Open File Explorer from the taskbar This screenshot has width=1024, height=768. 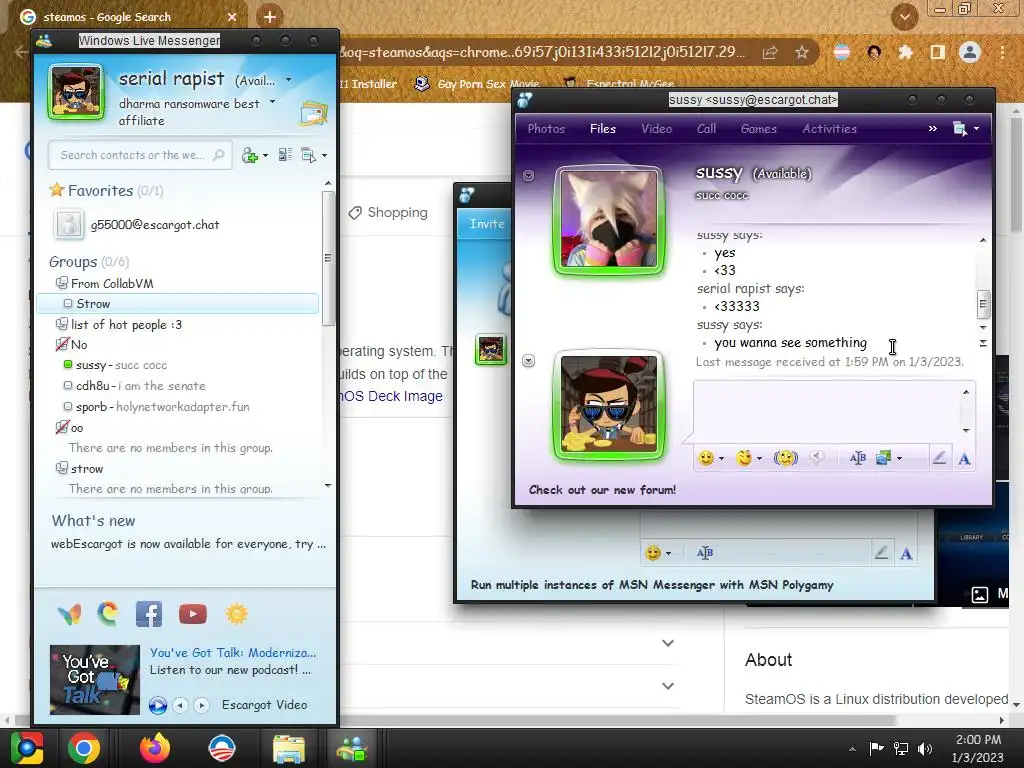click(289, 749)
